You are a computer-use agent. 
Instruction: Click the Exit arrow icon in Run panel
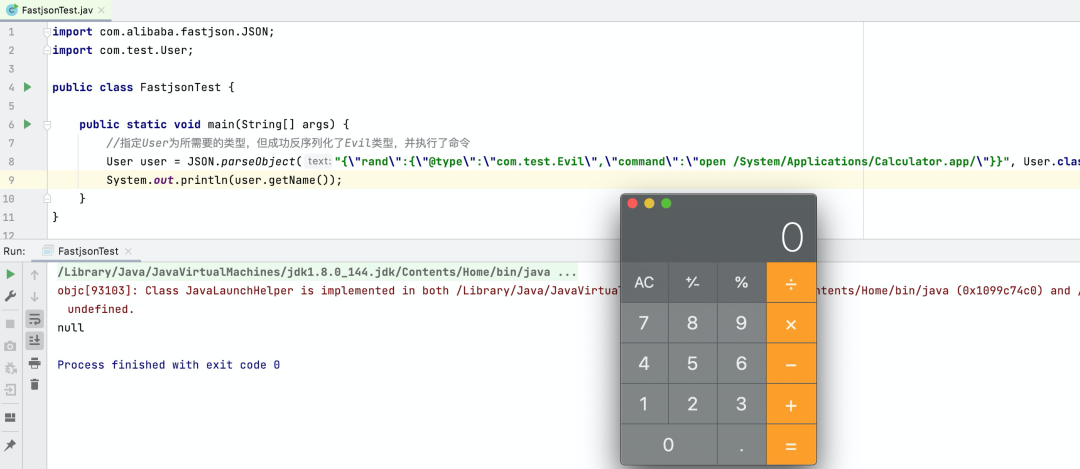10,390
